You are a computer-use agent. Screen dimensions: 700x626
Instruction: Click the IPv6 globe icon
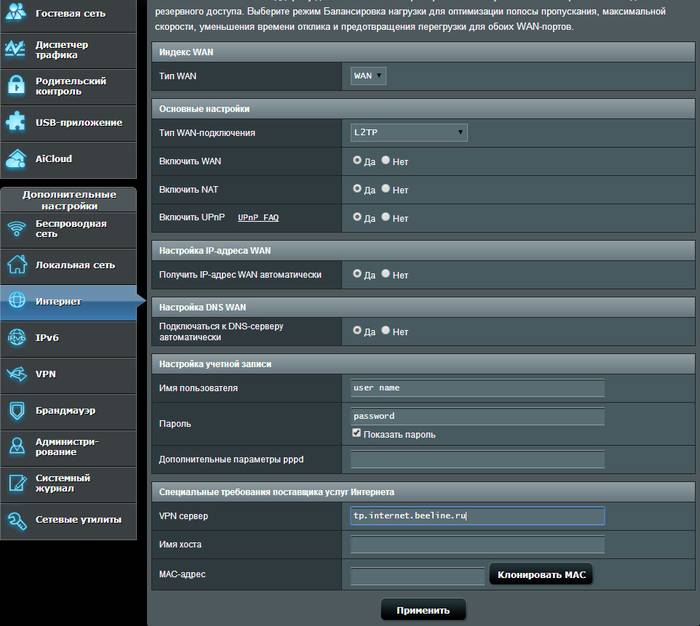coord(16,338)
